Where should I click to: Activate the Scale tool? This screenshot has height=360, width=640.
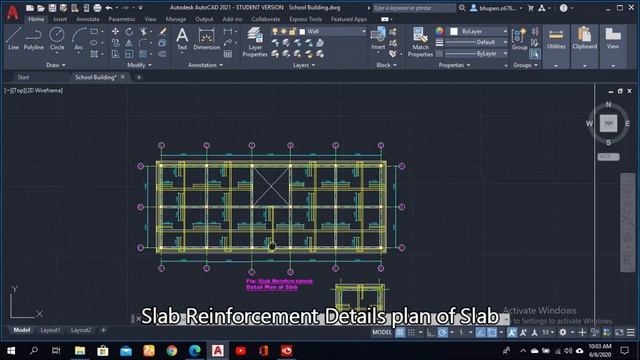pyautogui.click(x=129, y=54)
